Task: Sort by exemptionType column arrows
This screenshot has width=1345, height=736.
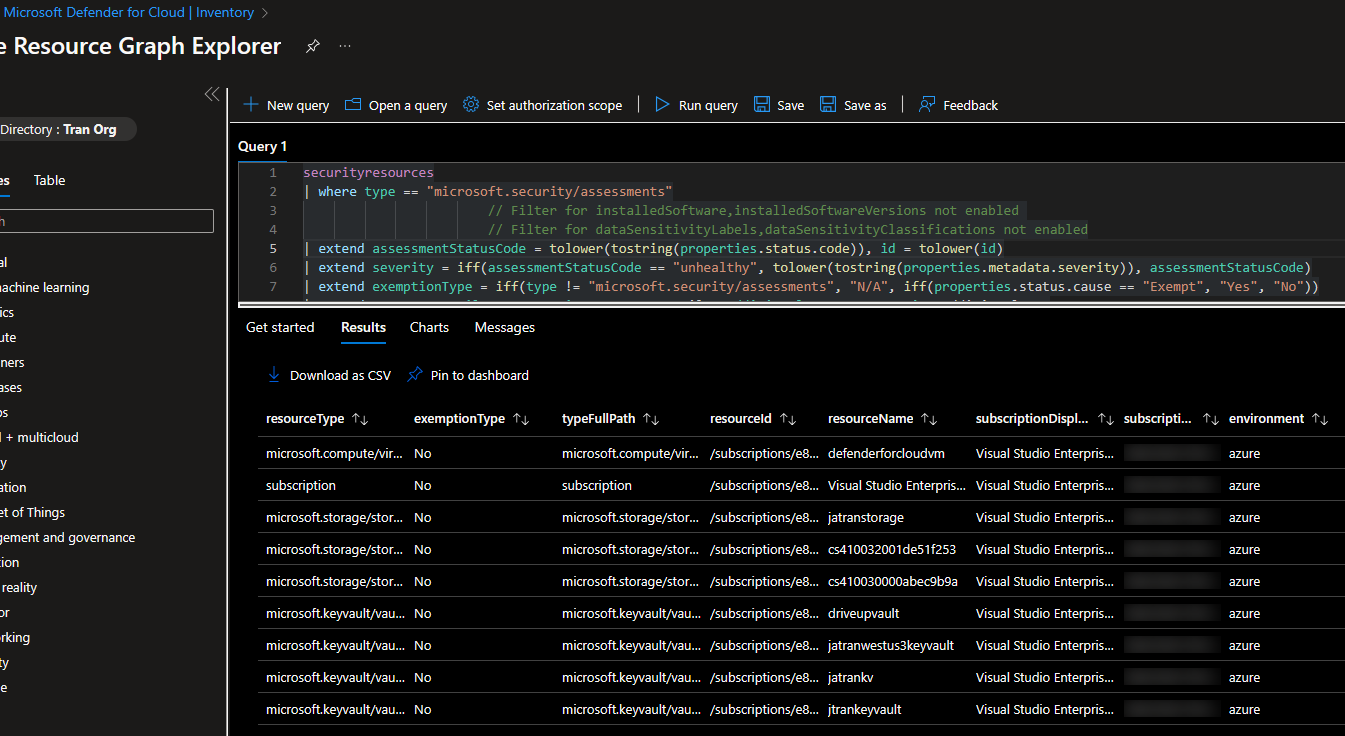Action: pyautogui.click(x=521, y=419)
